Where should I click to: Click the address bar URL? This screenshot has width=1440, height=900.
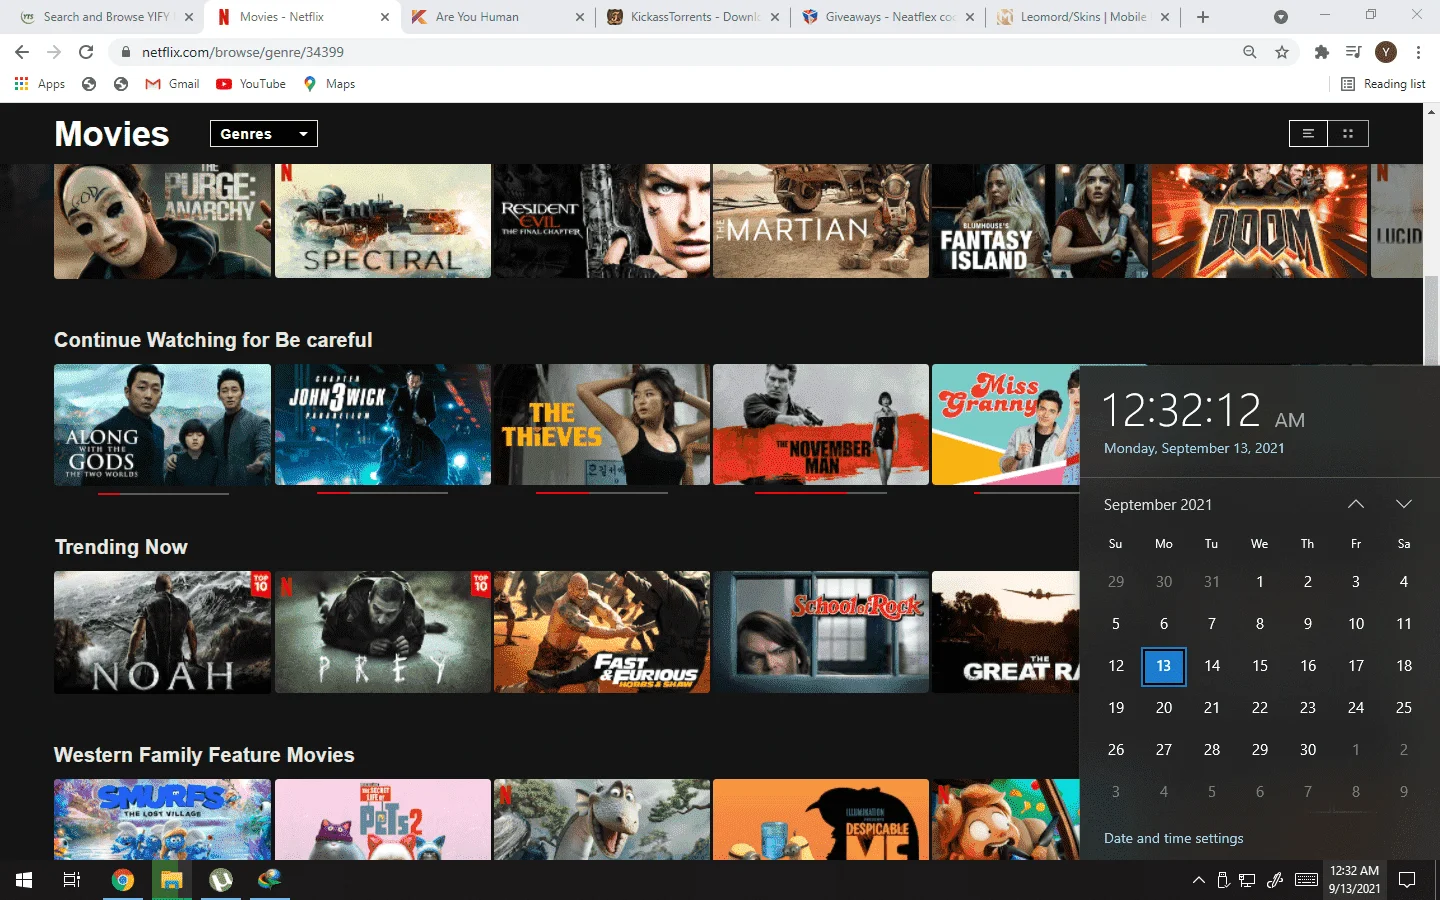pyautogui.click(x=243, y=52)
